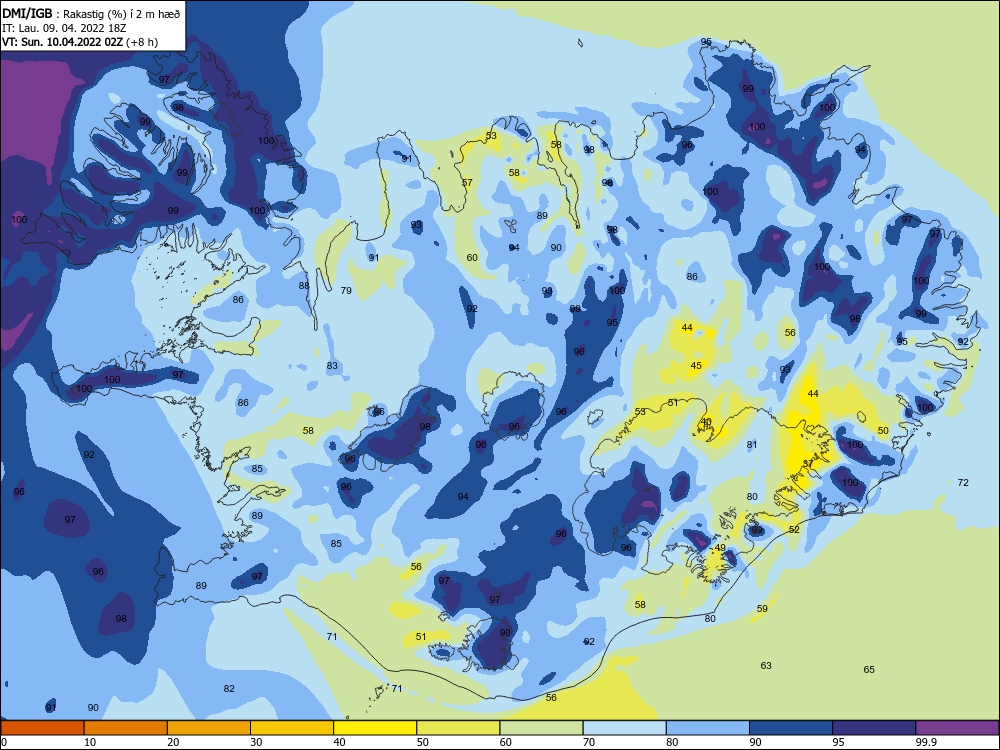The image size is (1000, 750).
Task: Click the map value '65'
Action: pos(869,670)
